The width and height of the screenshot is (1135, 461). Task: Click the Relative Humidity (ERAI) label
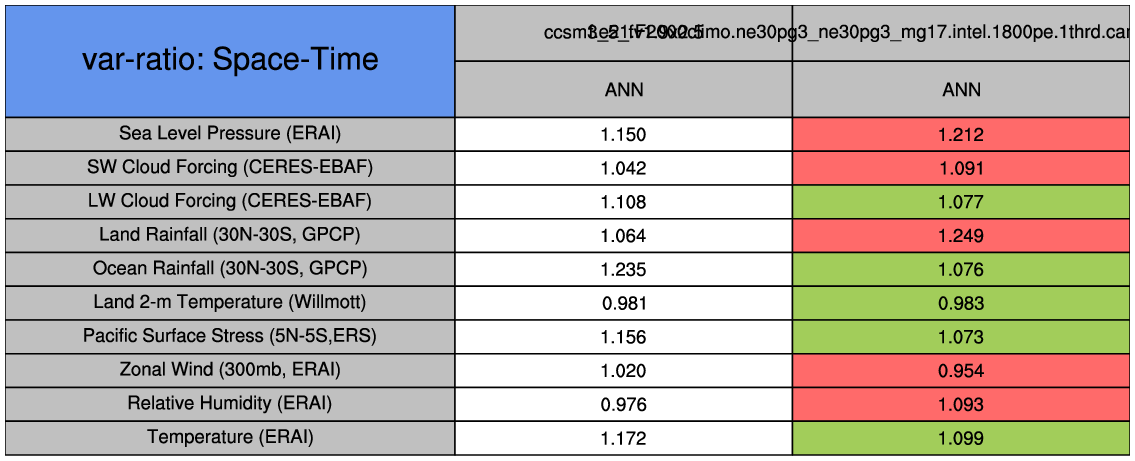coord(230,404)
